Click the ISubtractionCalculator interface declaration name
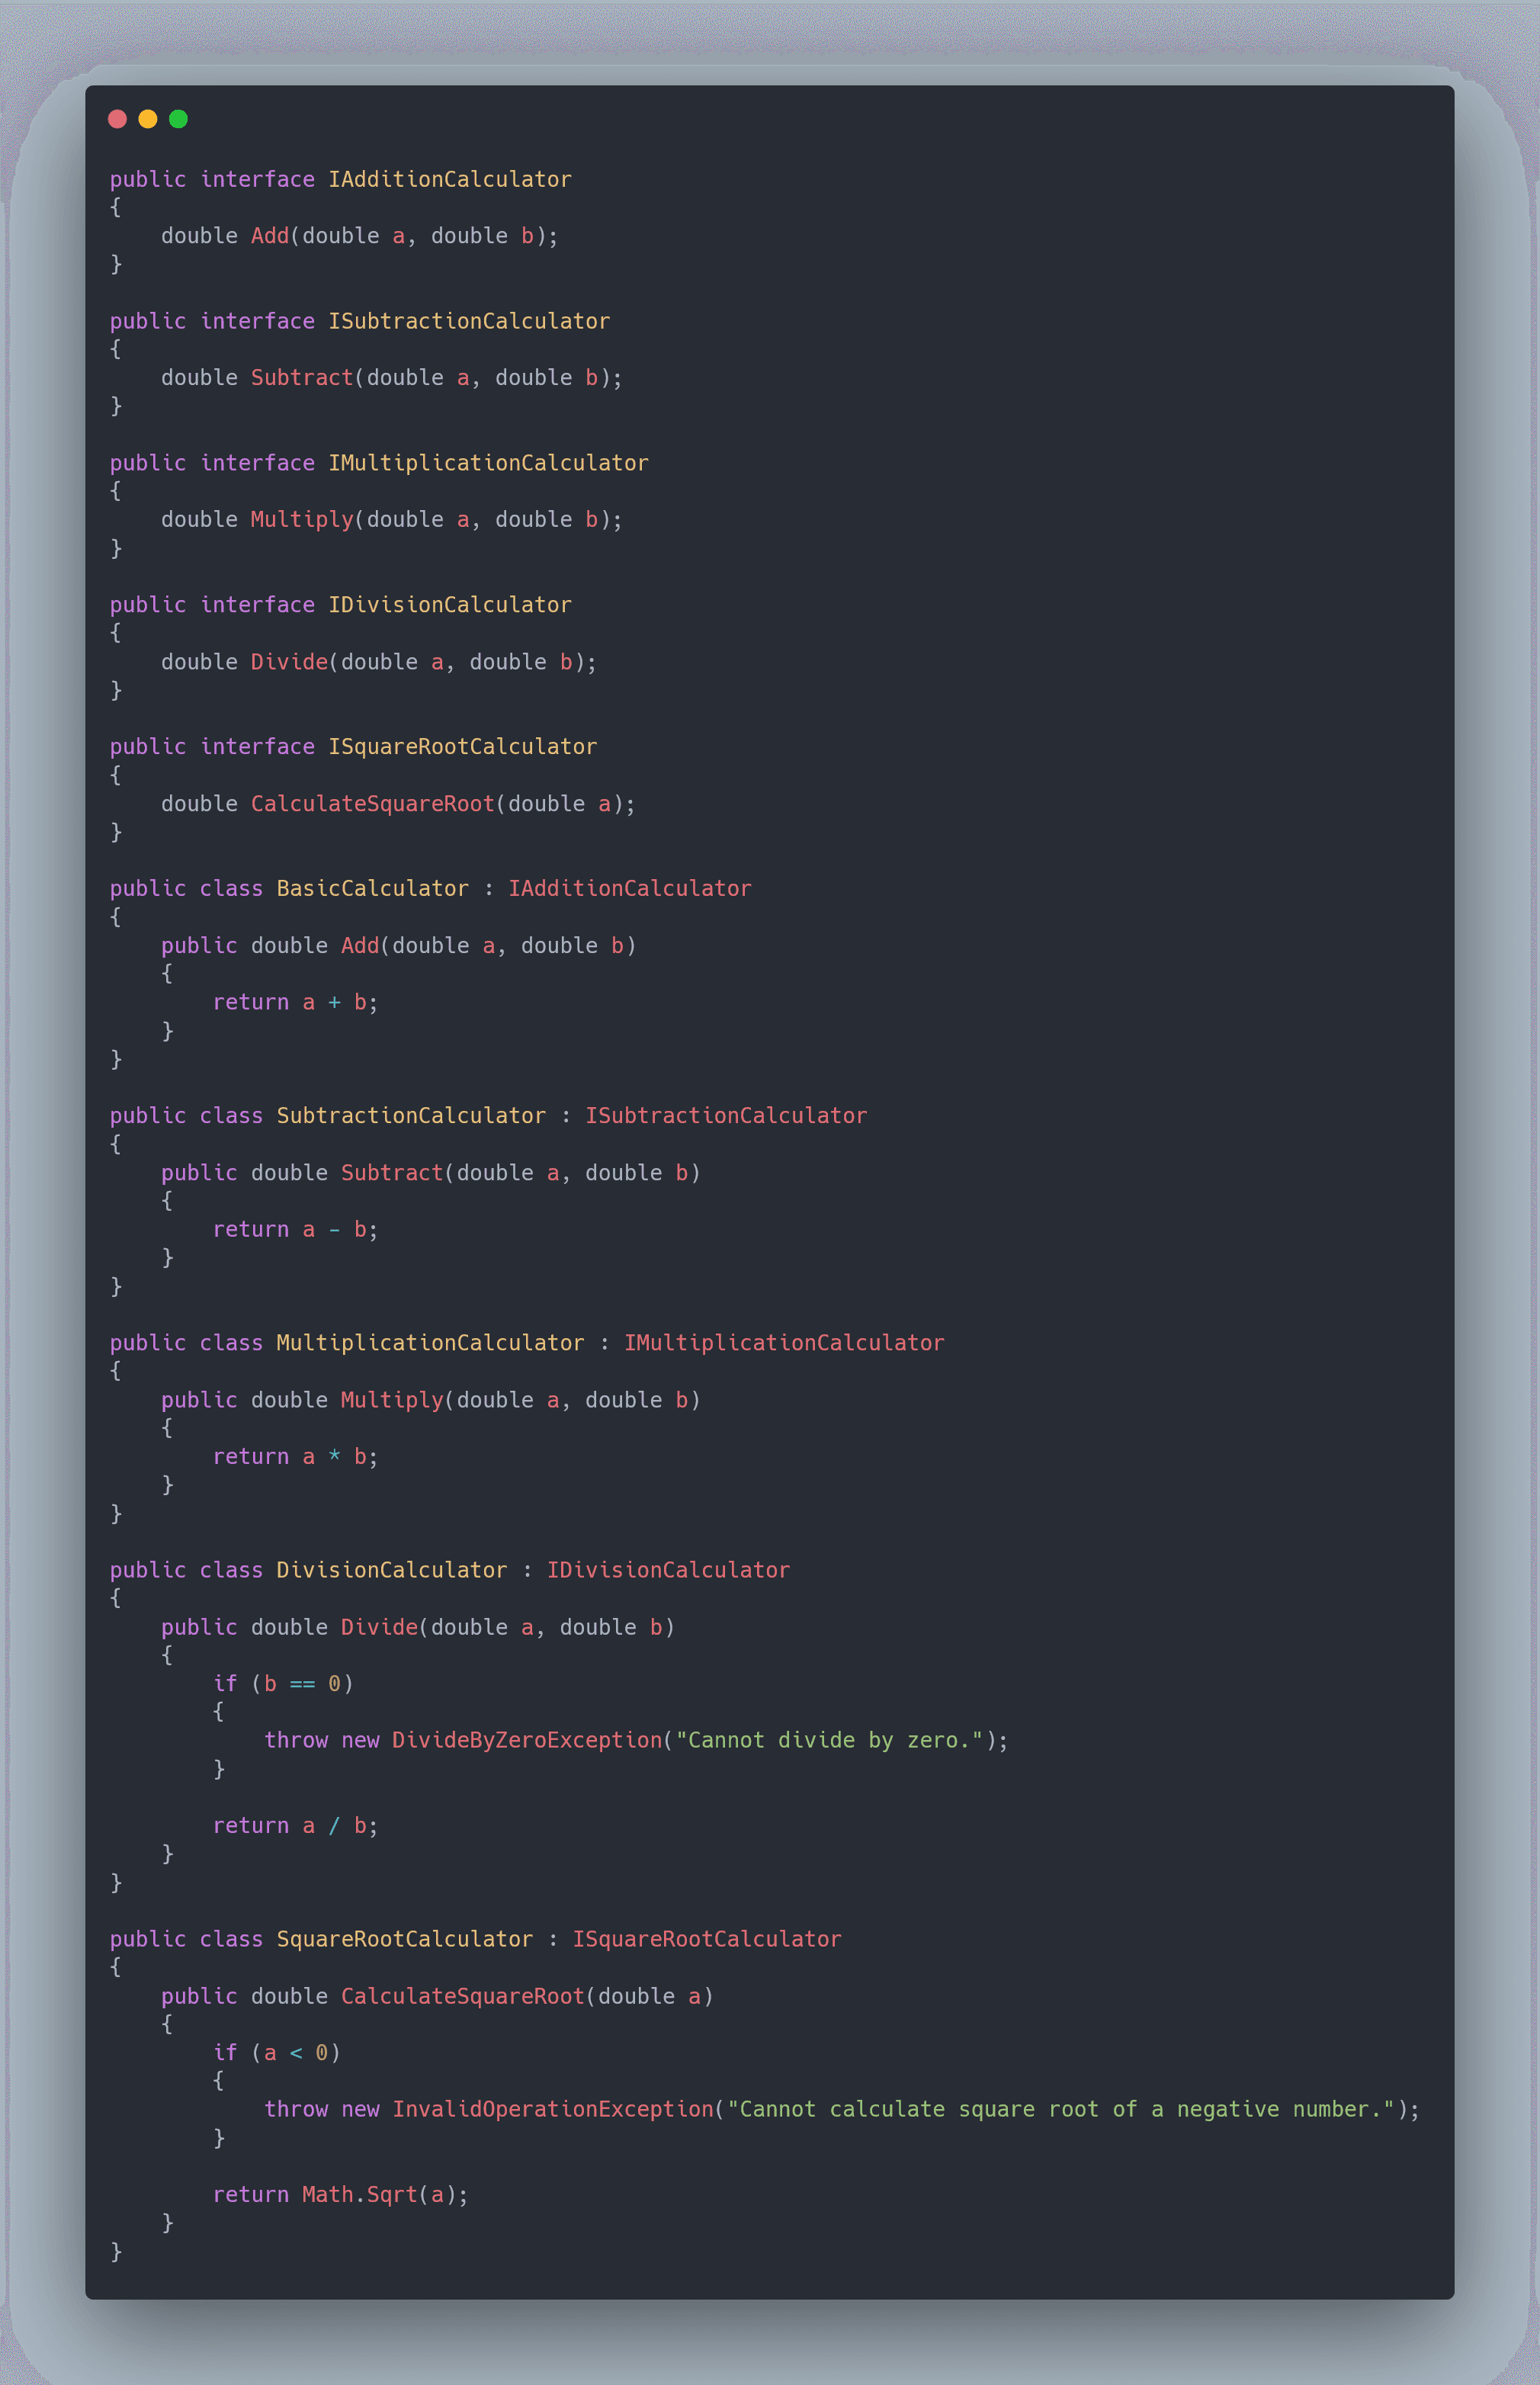Screen dimensions: 1540x2385 coord(468,321)
